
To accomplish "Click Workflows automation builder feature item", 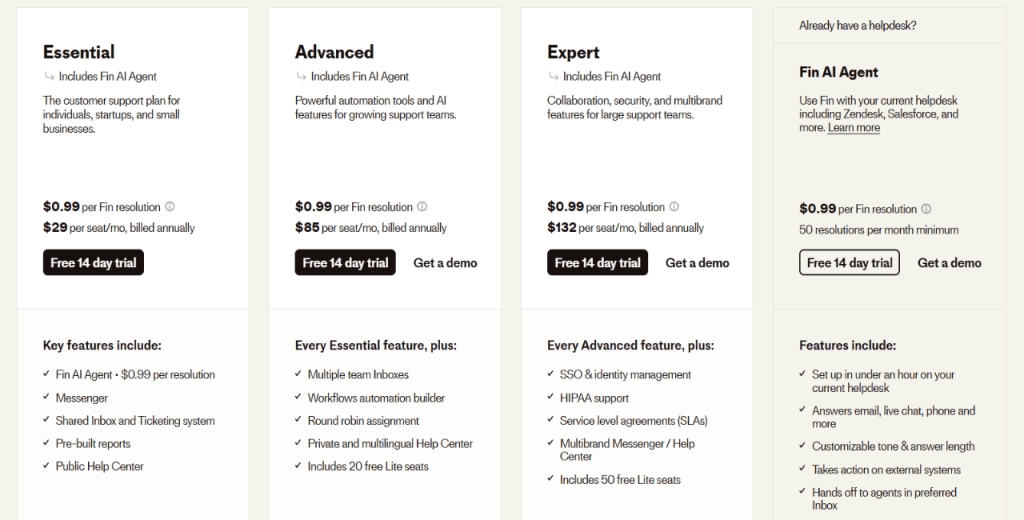I will coord(376,398).
